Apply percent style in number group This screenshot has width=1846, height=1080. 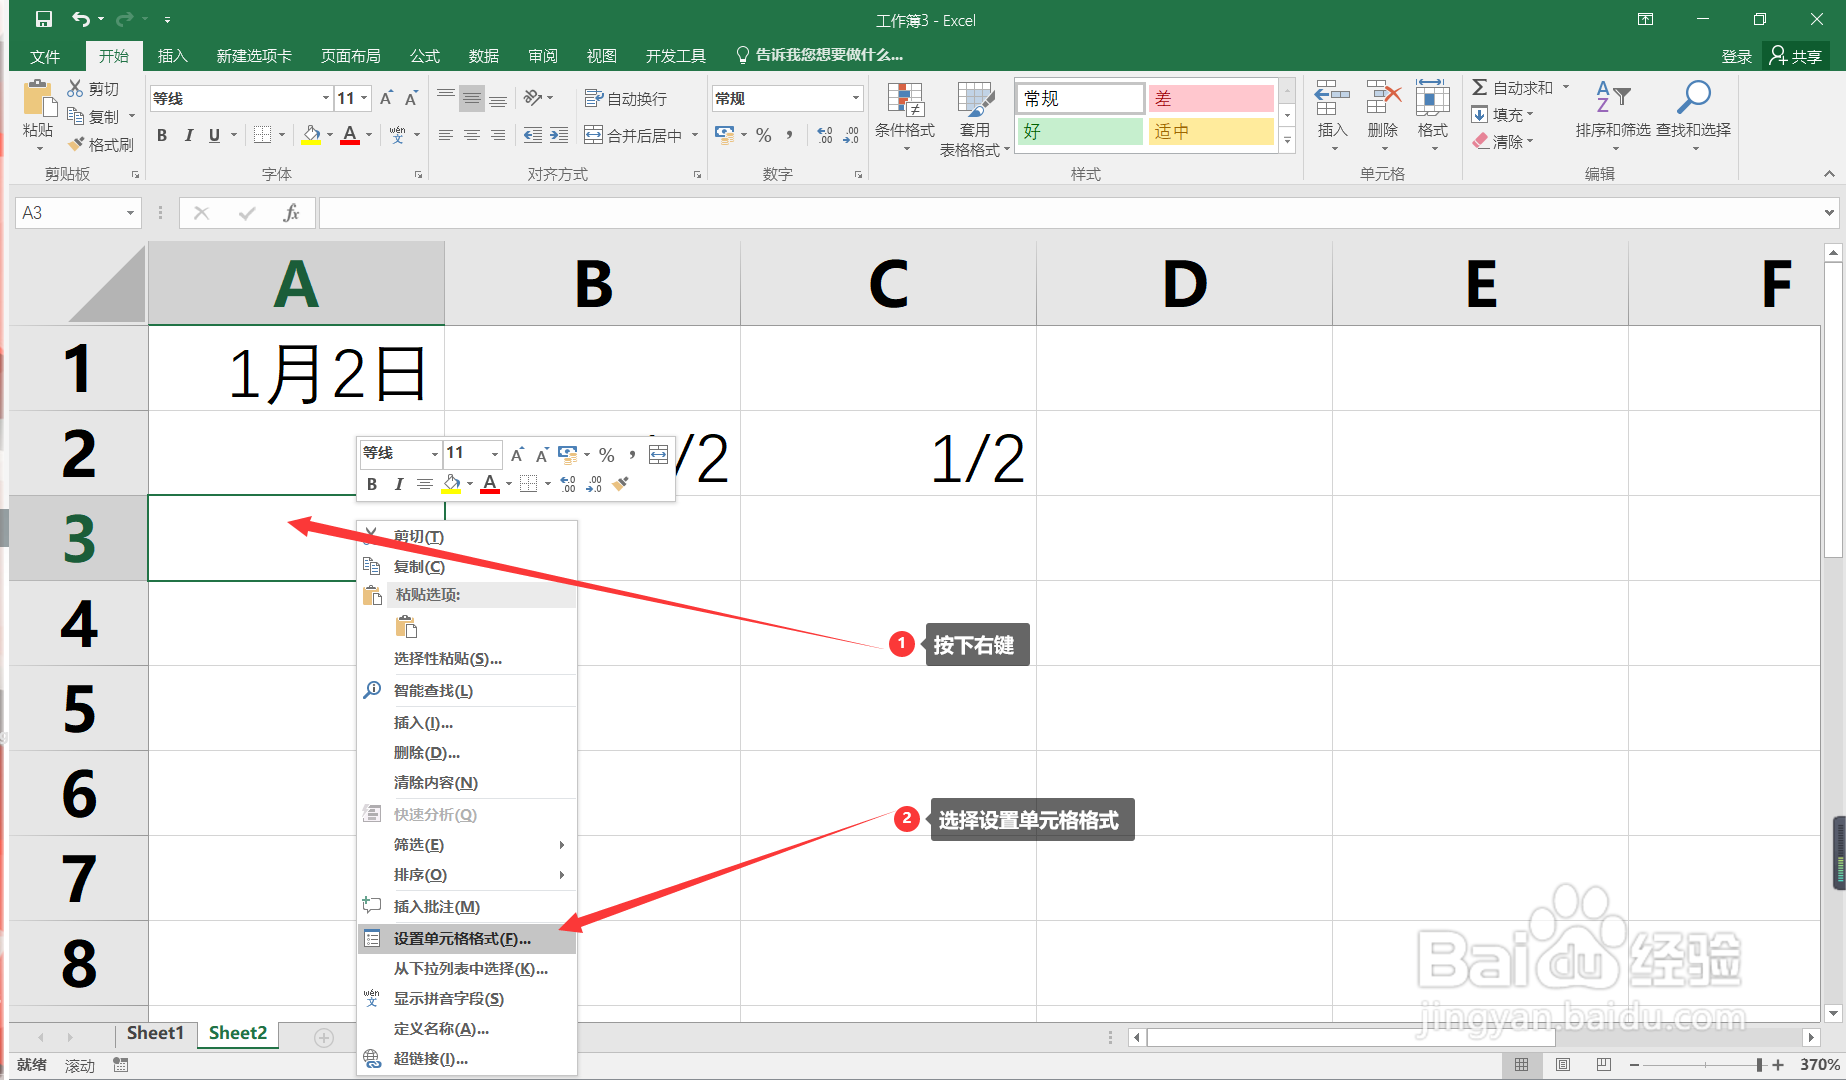pyautogui.click(x=764, y=135)
